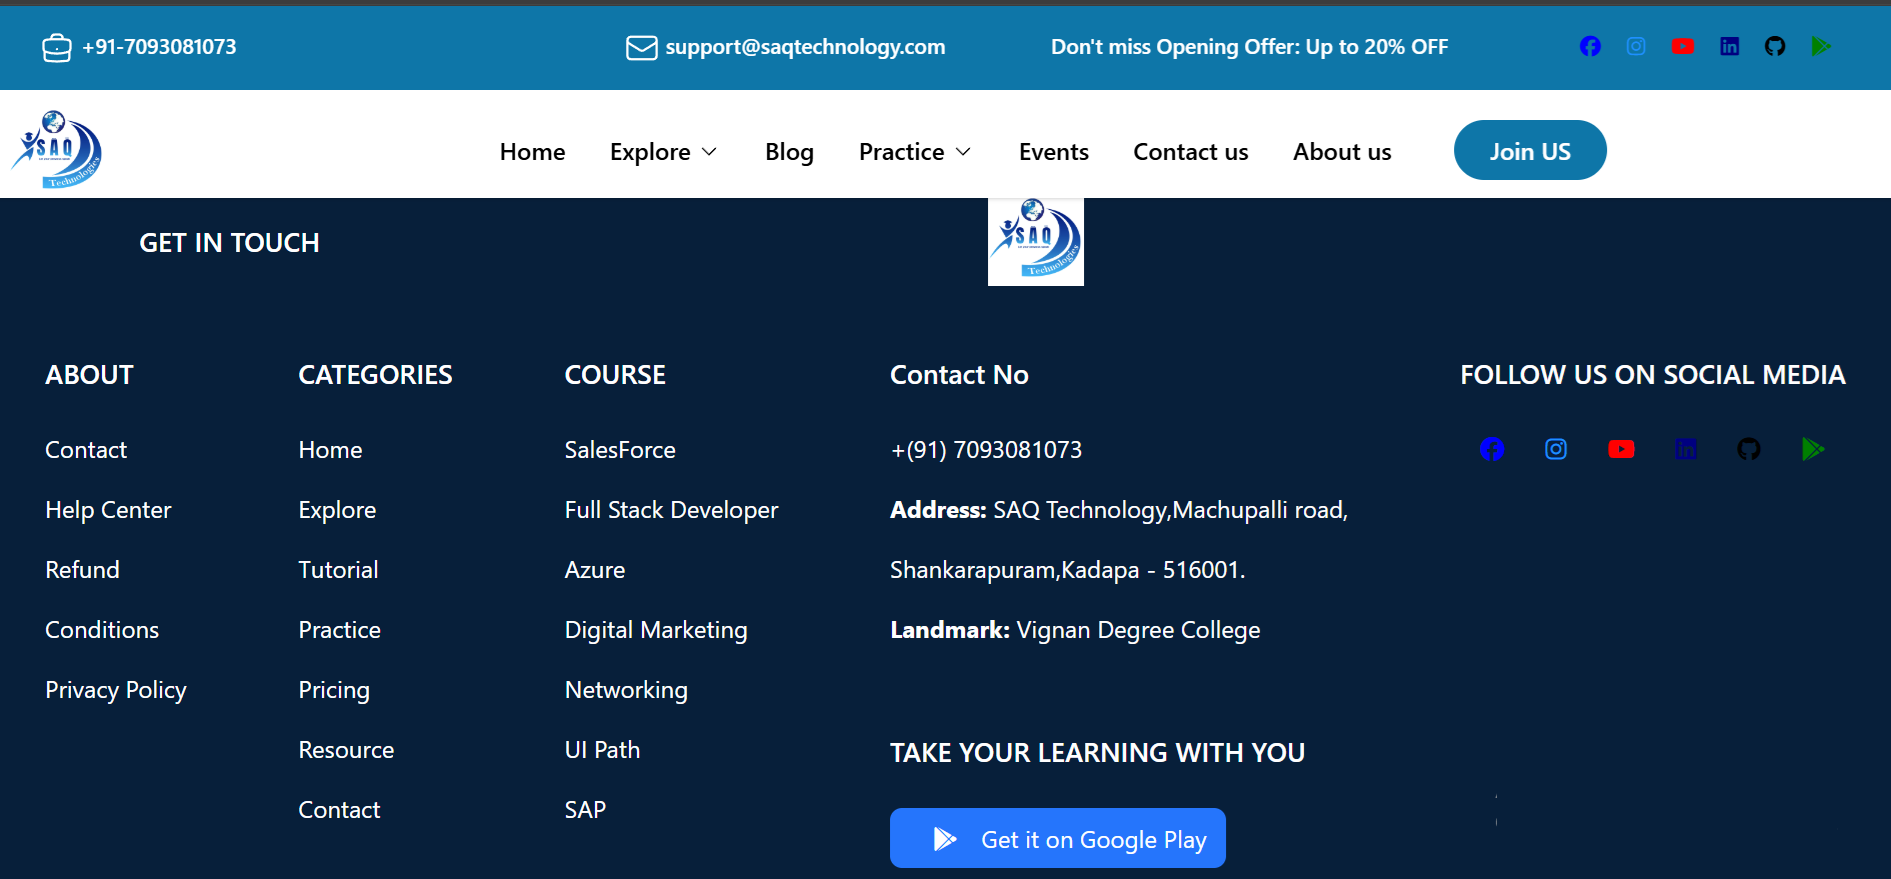Click Get it on Google Play button
This screenshot has height=879, width=1891.
point(1057,839)
